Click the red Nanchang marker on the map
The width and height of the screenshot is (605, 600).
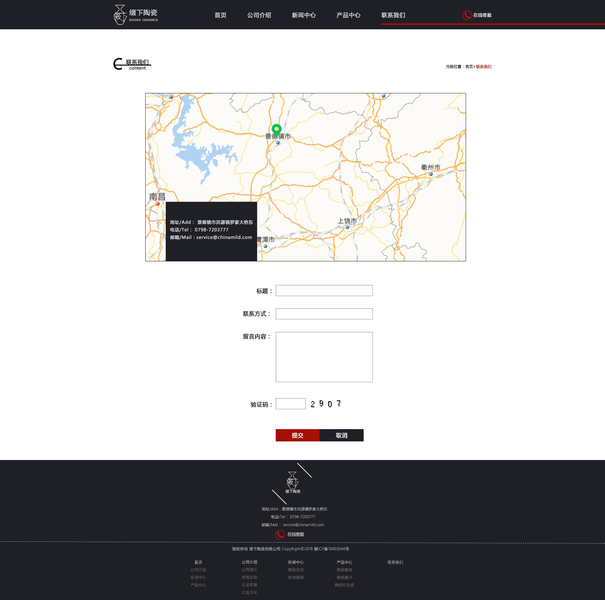tap(157, 204)
